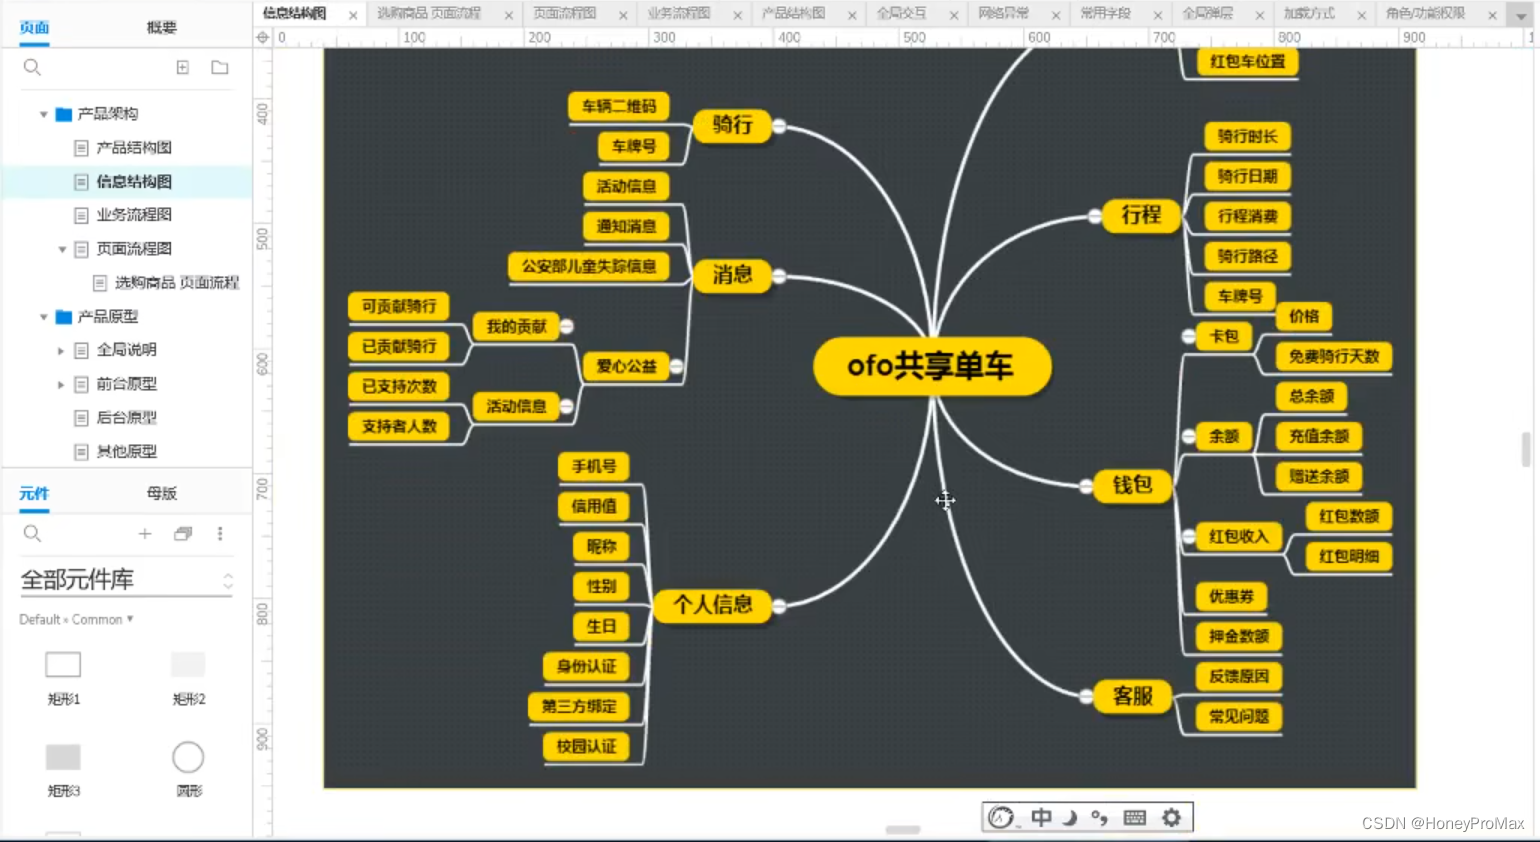Select the 后台原型 page
The height and width of the screenshot is (842, 1540).
(126, 418)
